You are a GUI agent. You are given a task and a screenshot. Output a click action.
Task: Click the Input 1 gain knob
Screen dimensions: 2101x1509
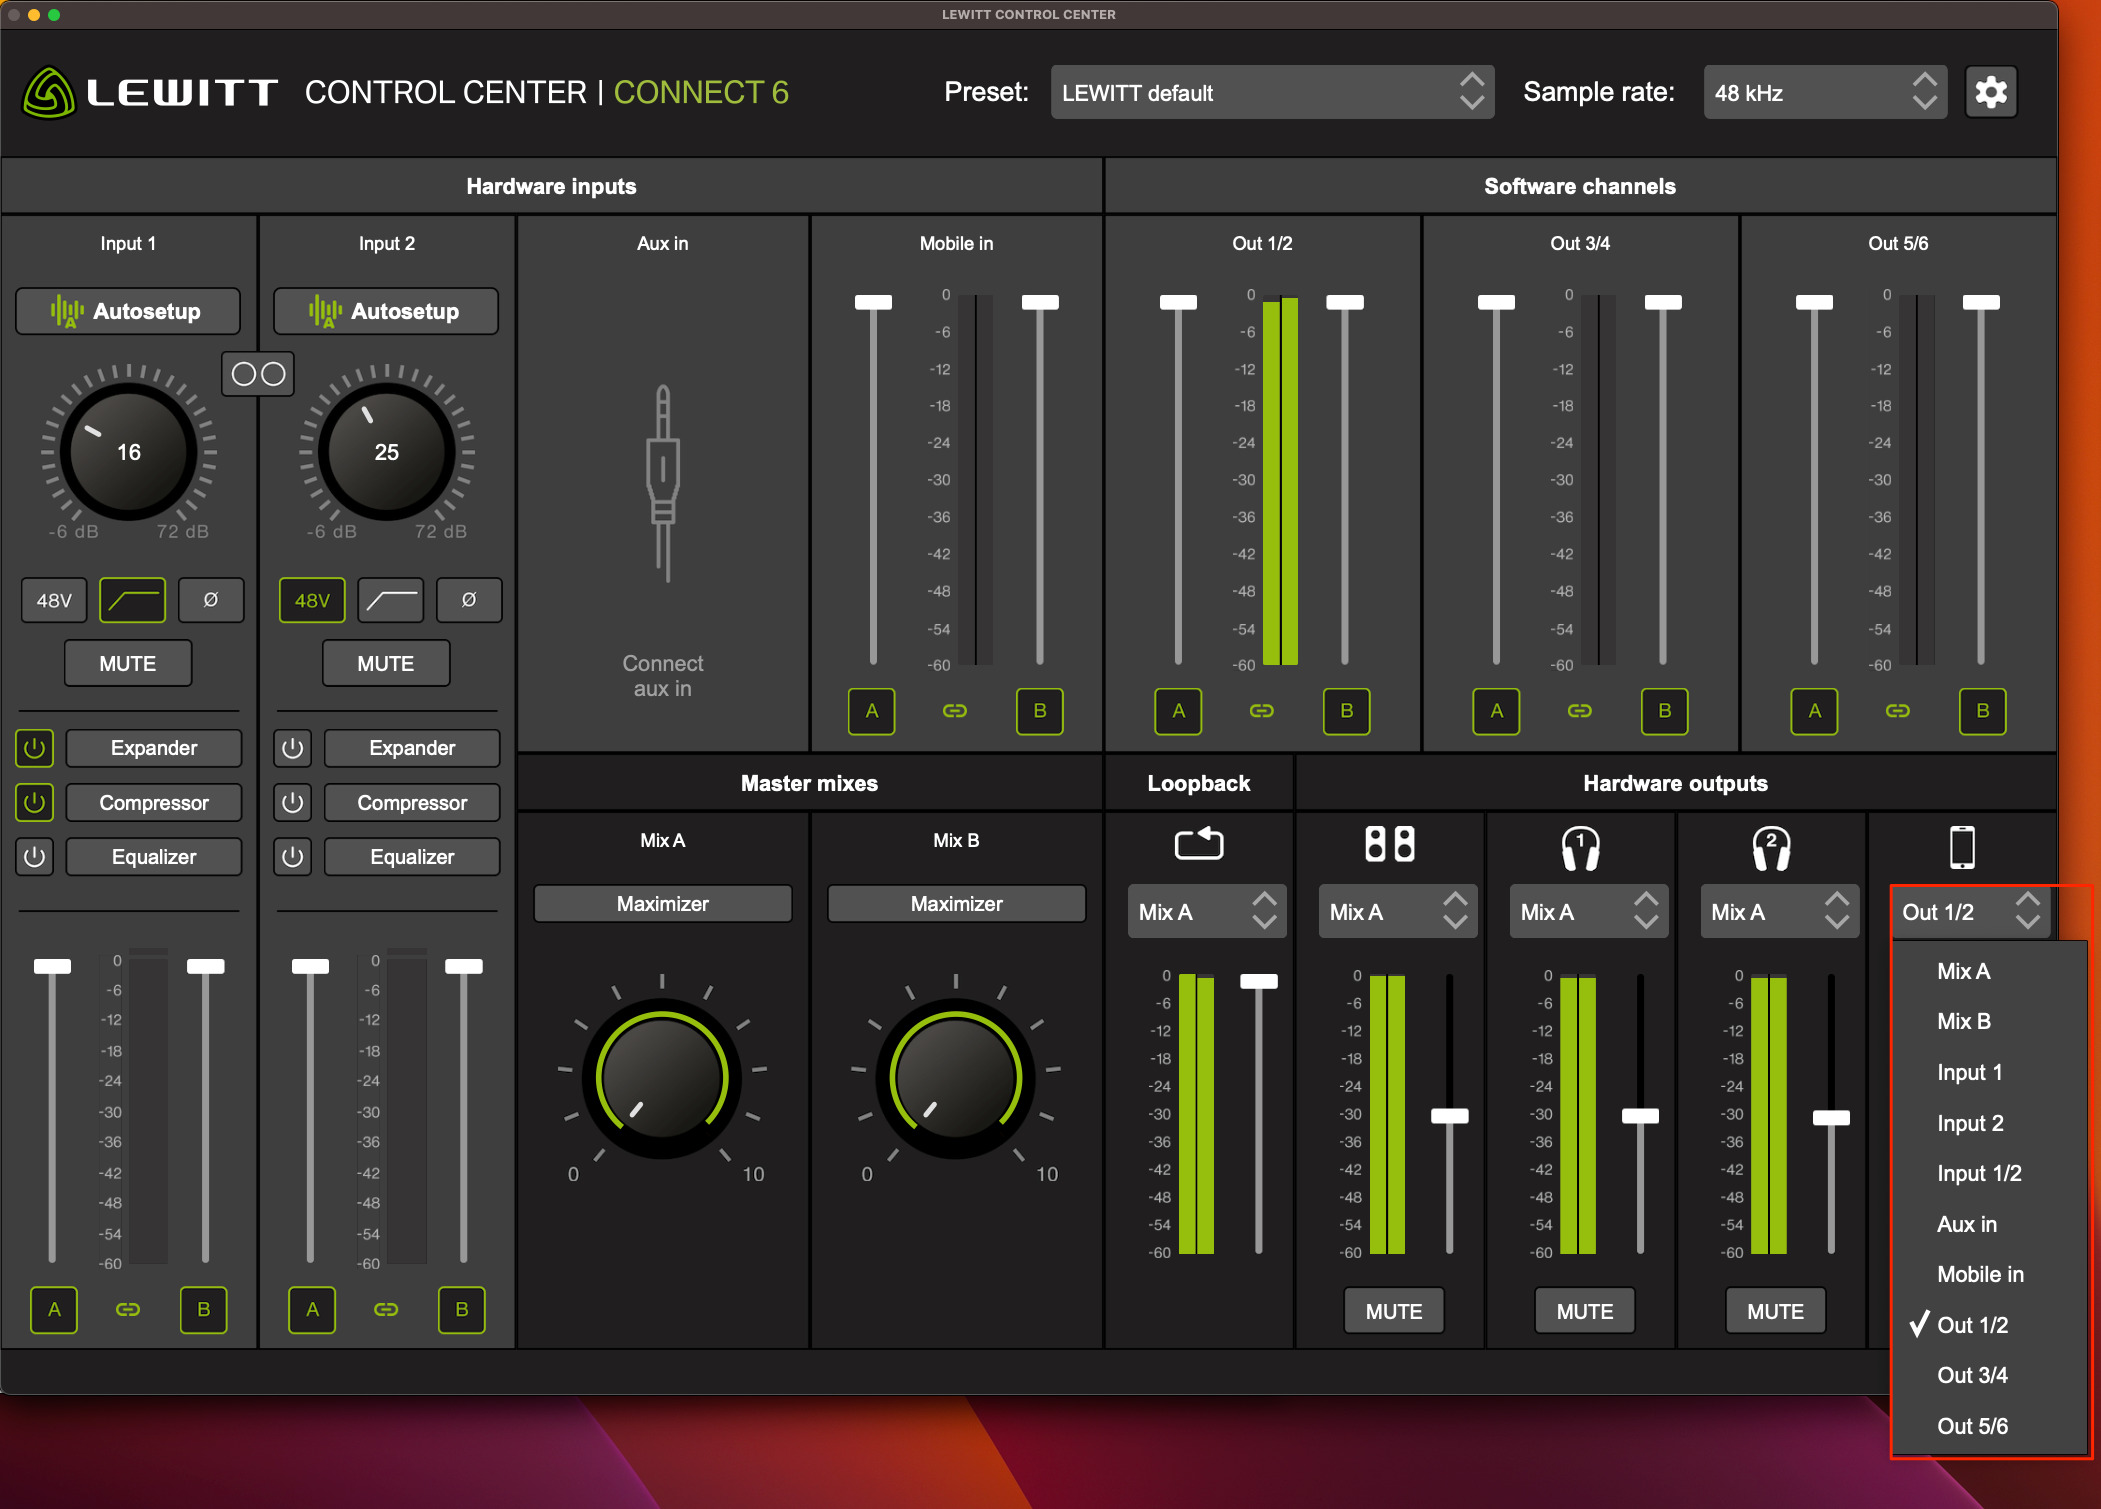click(129, 452)
